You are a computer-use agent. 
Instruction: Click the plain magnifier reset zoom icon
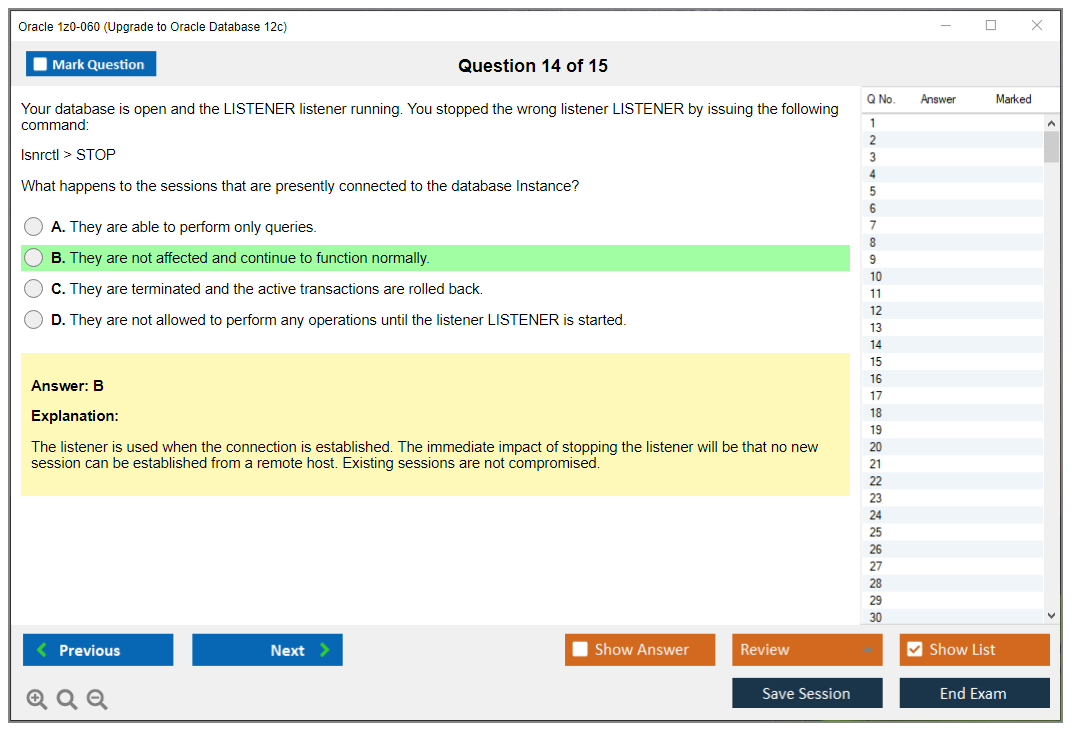tap(67, 699)
